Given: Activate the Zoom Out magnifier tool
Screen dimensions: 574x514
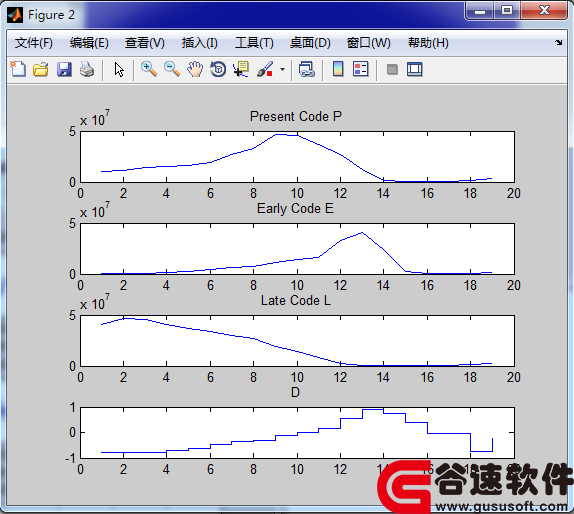Looking at the screenshot, I should coord(172,69).
